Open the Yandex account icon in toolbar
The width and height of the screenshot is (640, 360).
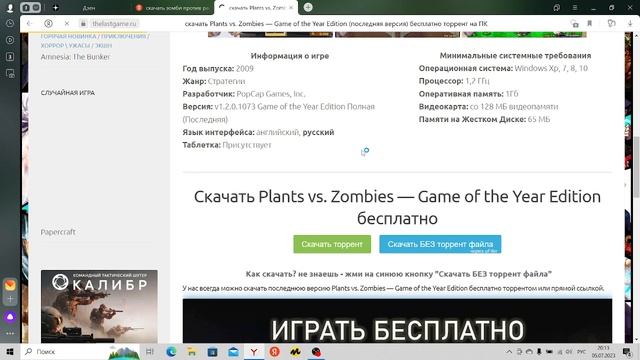pos(48,24)
